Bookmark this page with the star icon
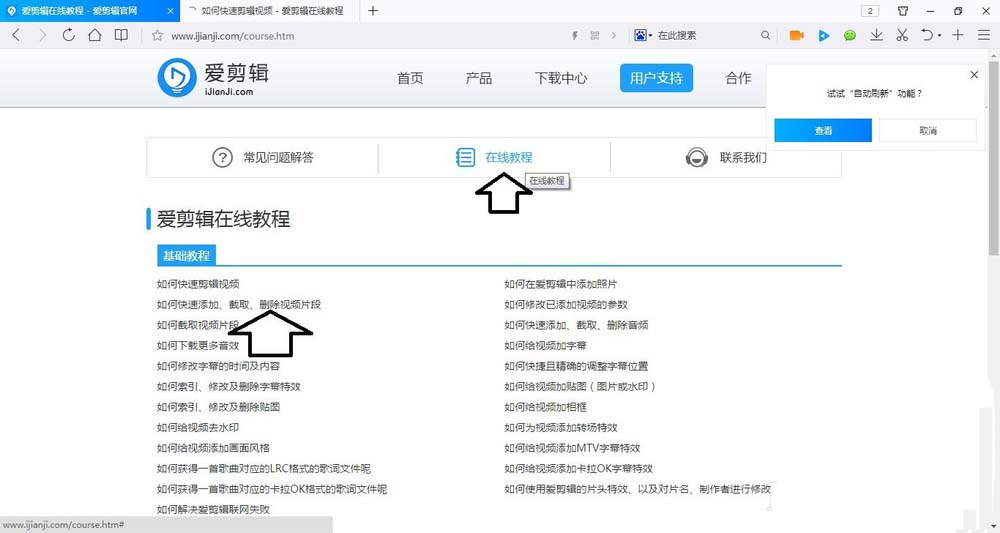This screenshot has height=533, width=1000. coord(157,36)
